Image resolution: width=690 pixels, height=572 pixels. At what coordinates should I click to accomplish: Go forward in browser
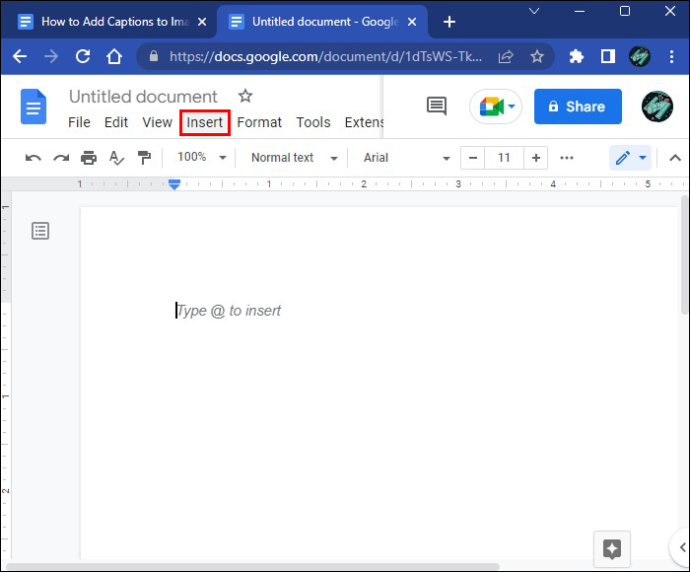tap(51, 56)
